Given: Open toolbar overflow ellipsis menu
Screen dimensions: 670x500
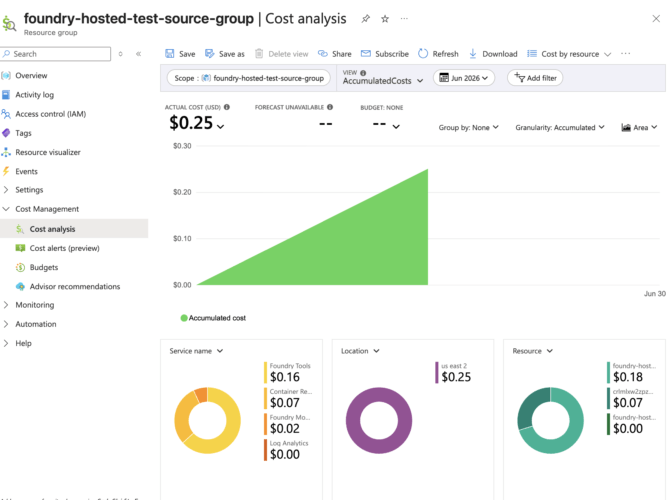Looking at the screenshot, I should point(626,53).
